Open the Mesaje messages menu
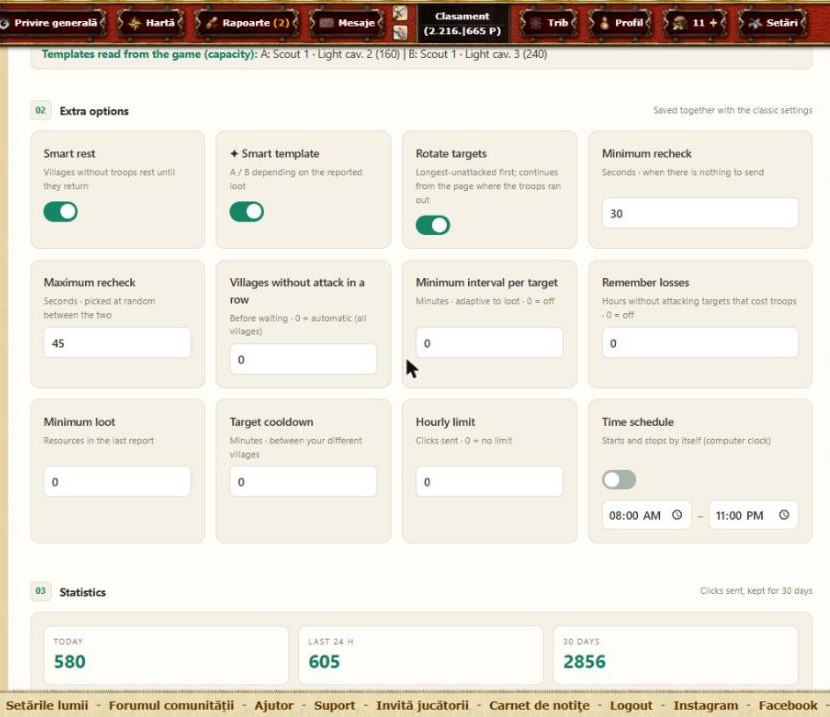830x717 pixels. pyautogui.click(x=347, y=23)
